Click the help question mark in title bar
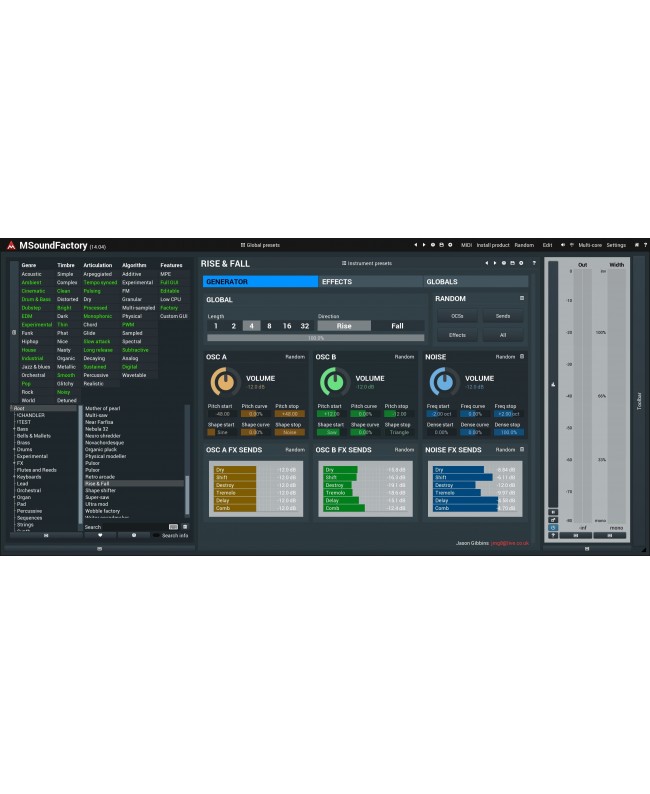The image size is (650, 794). click(x=645, y=245)
